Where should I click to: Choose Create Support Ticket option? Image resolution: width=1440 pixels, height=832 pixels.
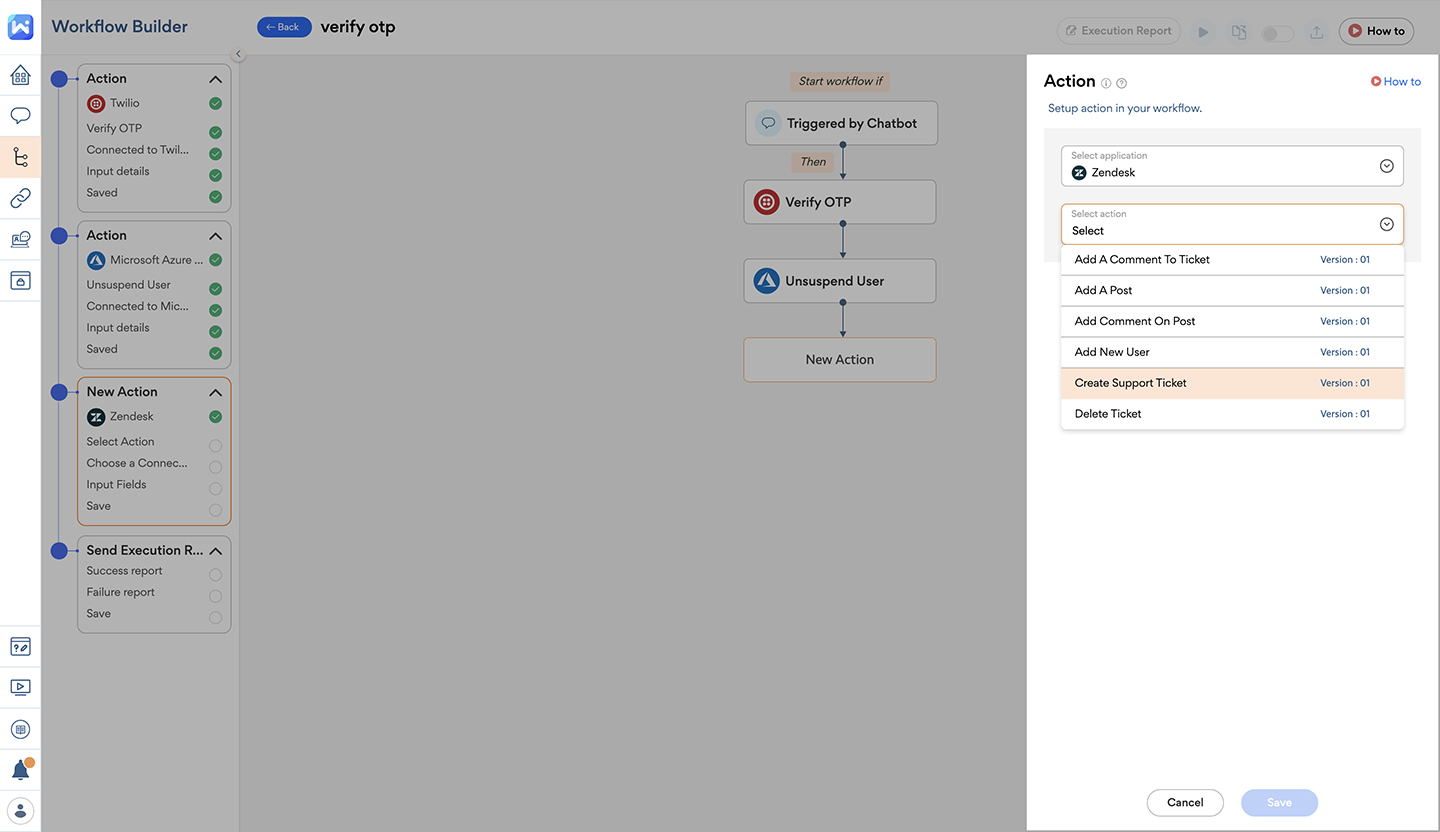[1232, 383]
